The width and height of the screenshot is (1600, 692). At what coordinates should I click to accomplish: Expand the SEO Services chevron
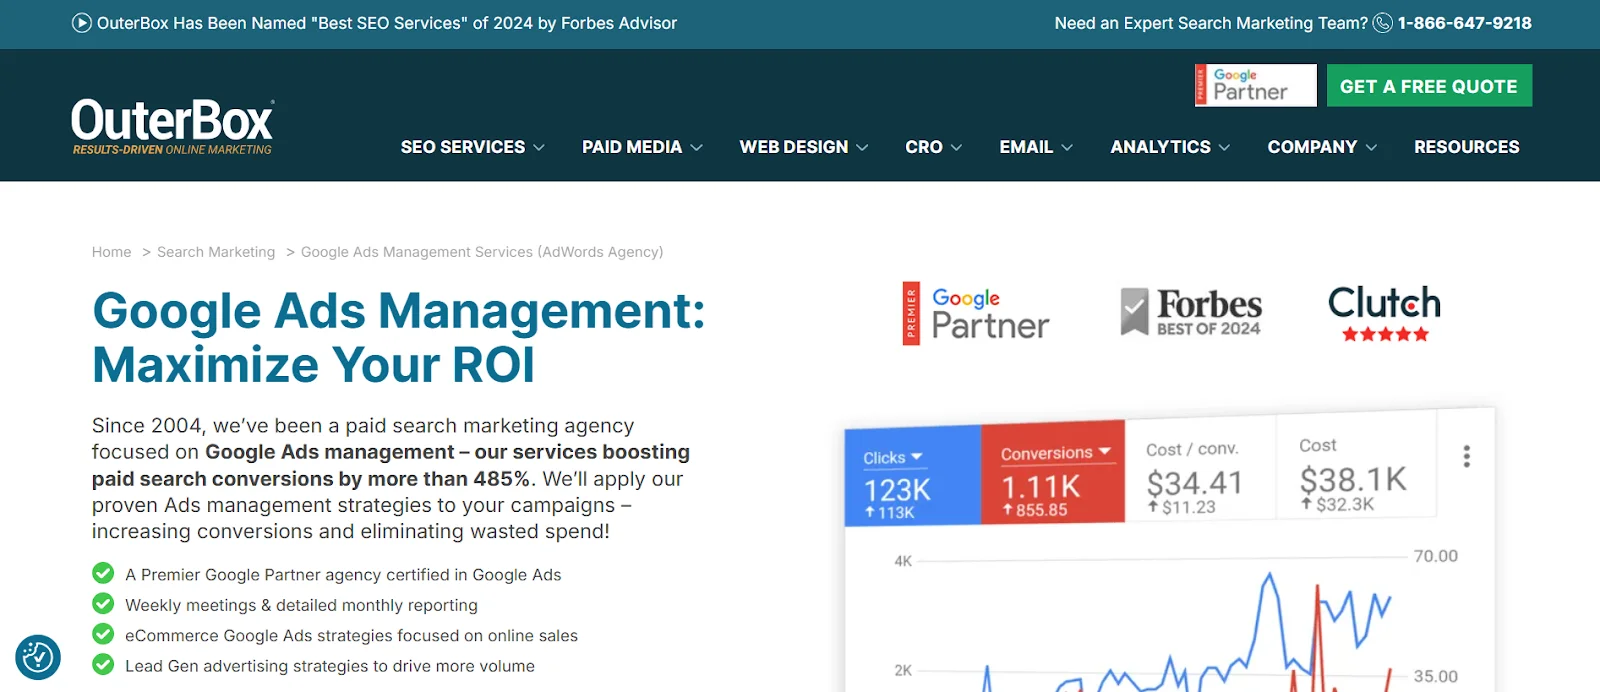[539, 147]
